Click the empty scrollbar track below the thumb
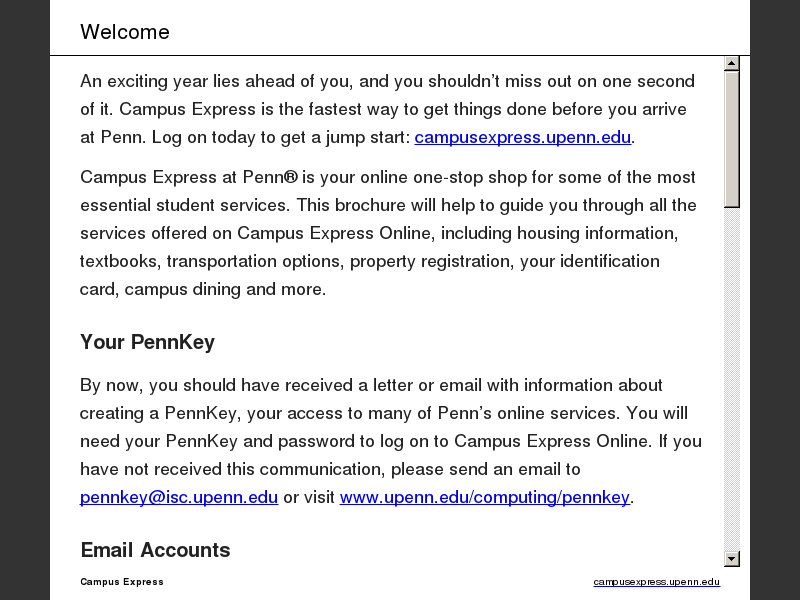This screenshot has width=800, height=600. point(732,380)
